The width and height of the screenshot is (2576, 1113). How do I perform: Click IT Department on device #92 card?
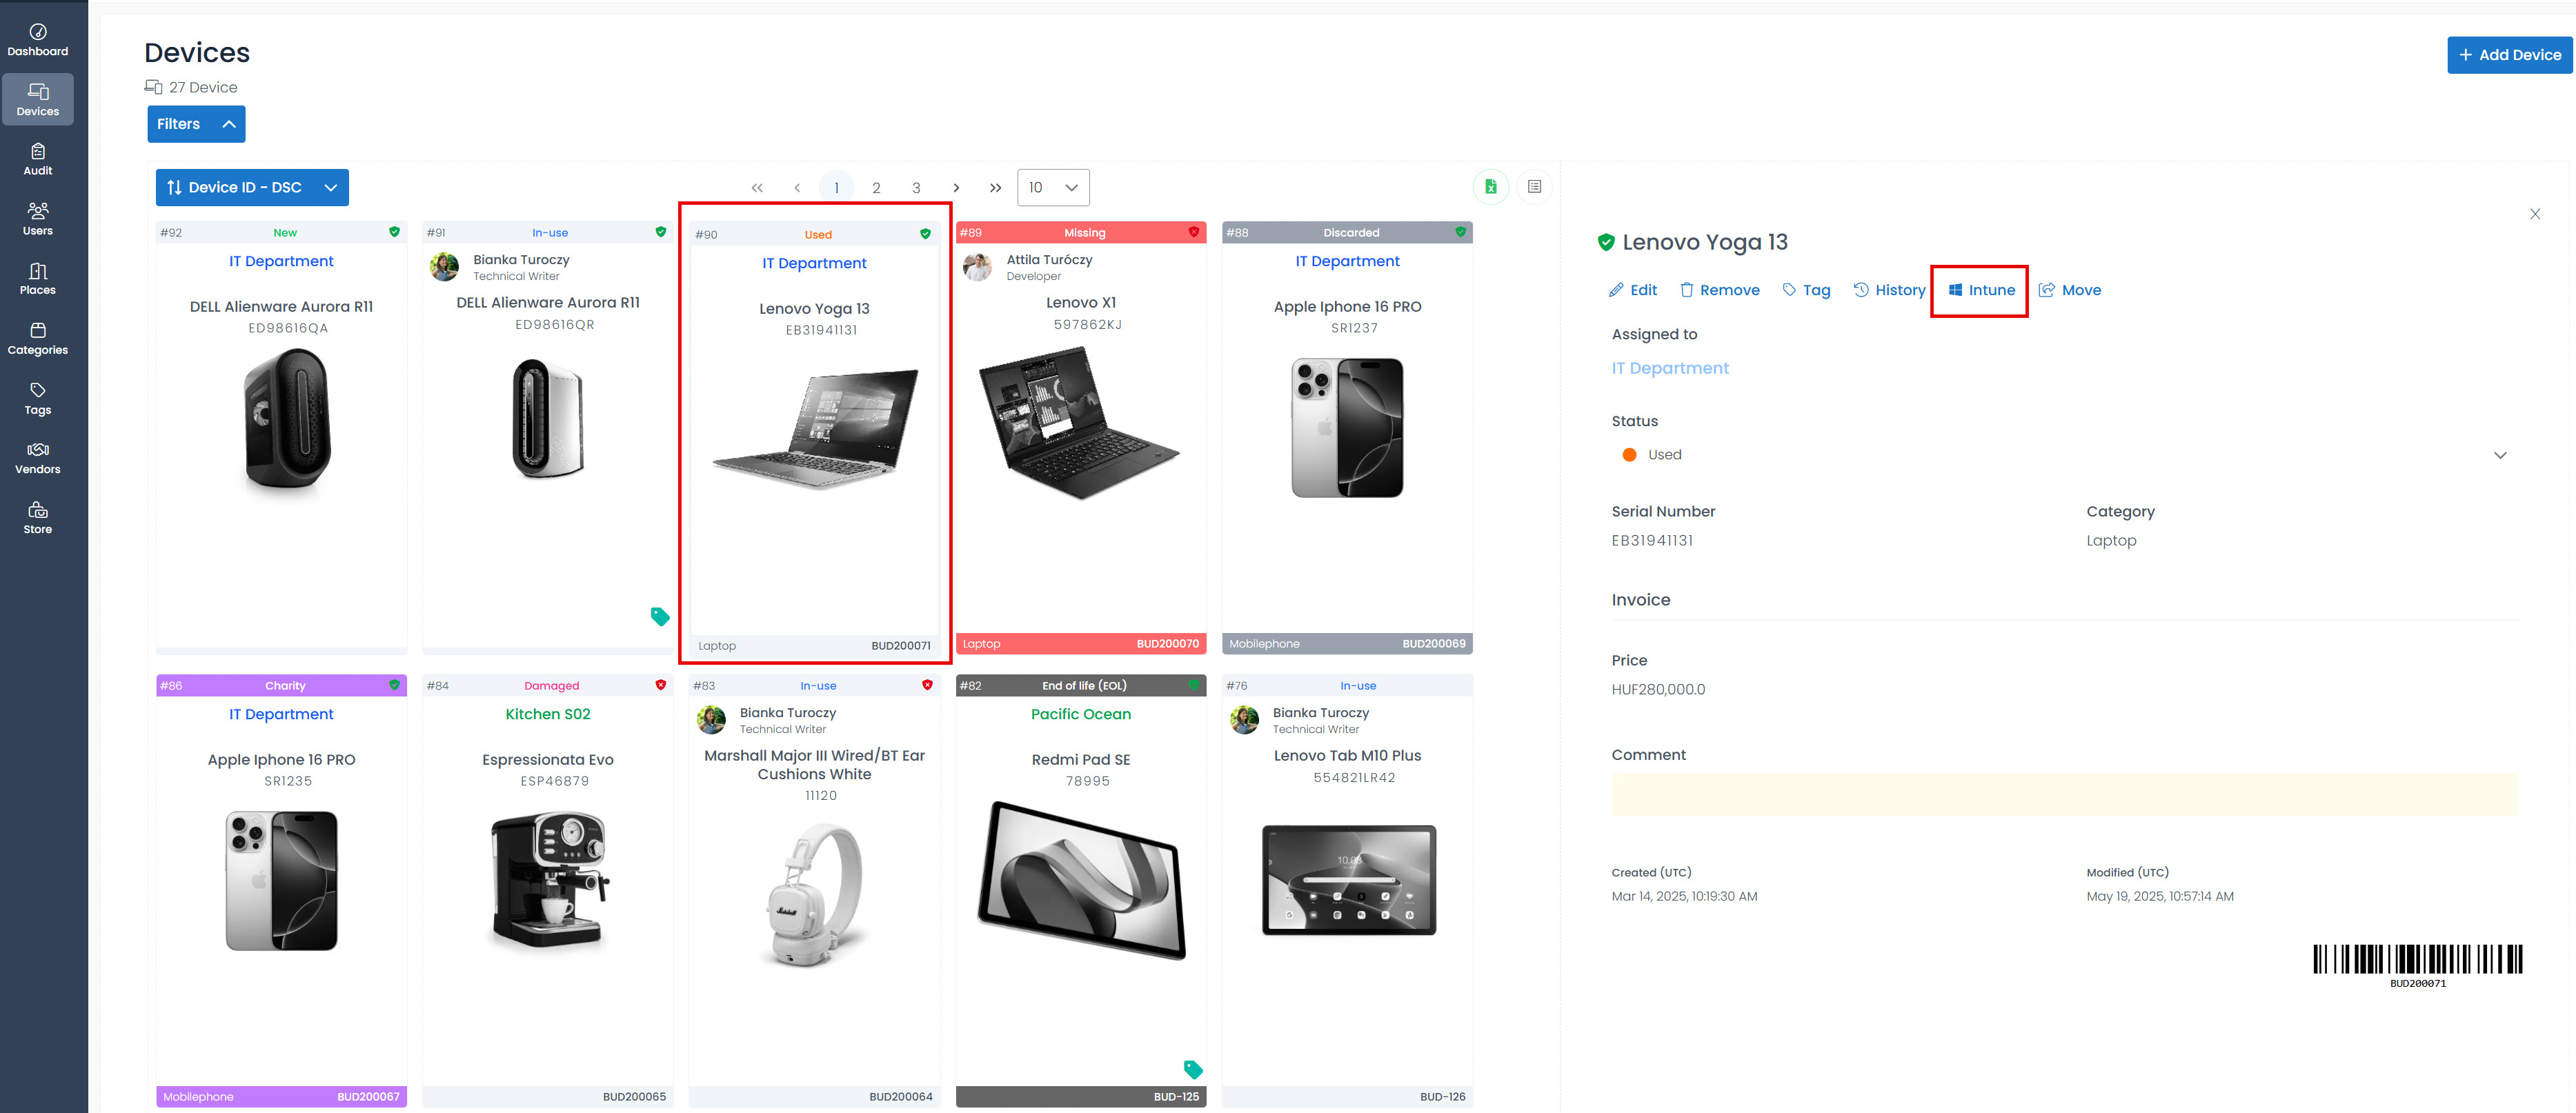[x=281, y=261]
